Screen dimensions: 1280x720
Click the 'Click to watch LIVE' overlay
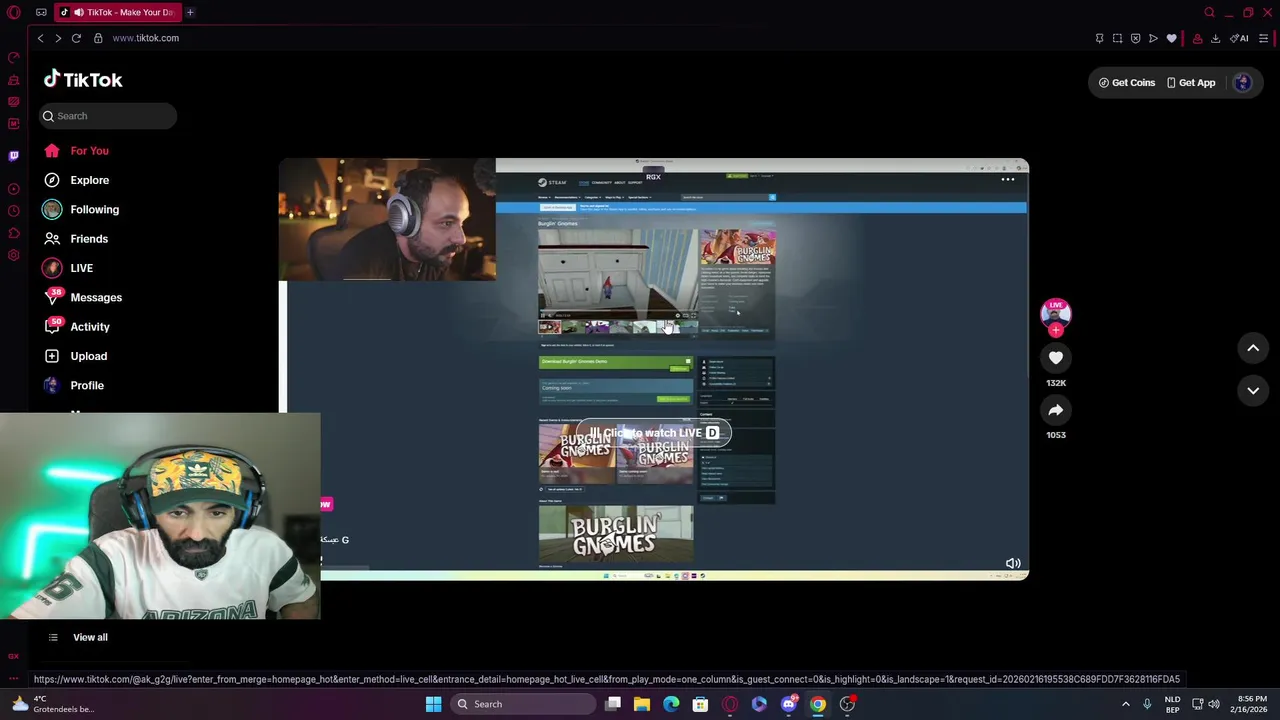pyautogui.click(x=654, y=433)
